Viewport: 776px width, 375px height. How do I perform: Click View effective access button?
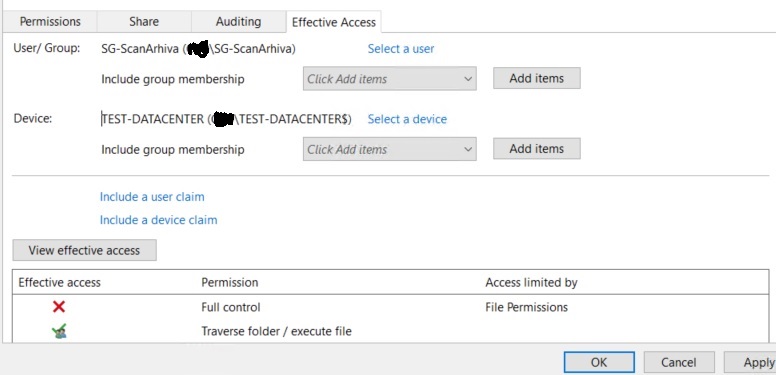[x=84, y=250]
